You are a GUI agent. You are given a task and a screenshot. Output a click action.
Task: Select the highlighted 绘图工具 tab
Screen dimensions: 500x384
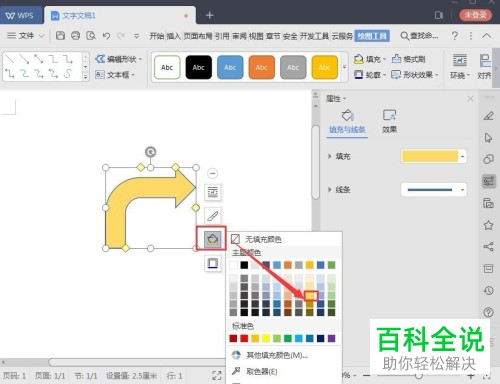(372, 36)
